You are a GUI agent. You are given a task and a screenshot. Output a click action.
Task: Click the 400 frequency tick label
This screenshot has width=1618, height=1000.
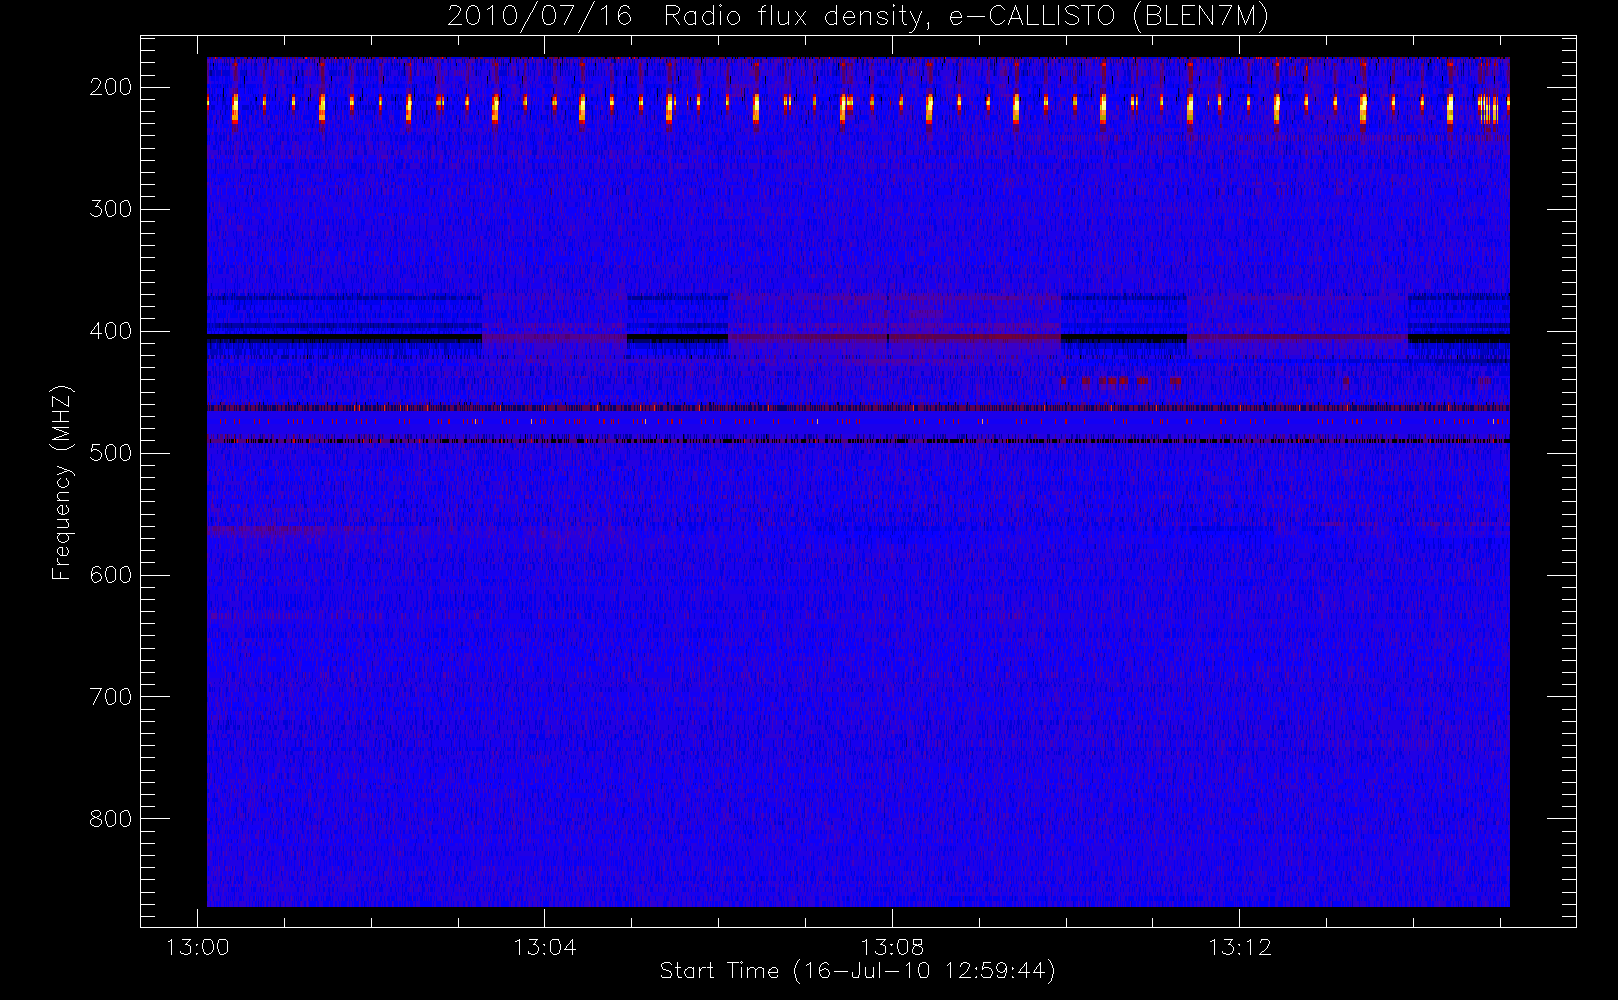tap(111, 331)
